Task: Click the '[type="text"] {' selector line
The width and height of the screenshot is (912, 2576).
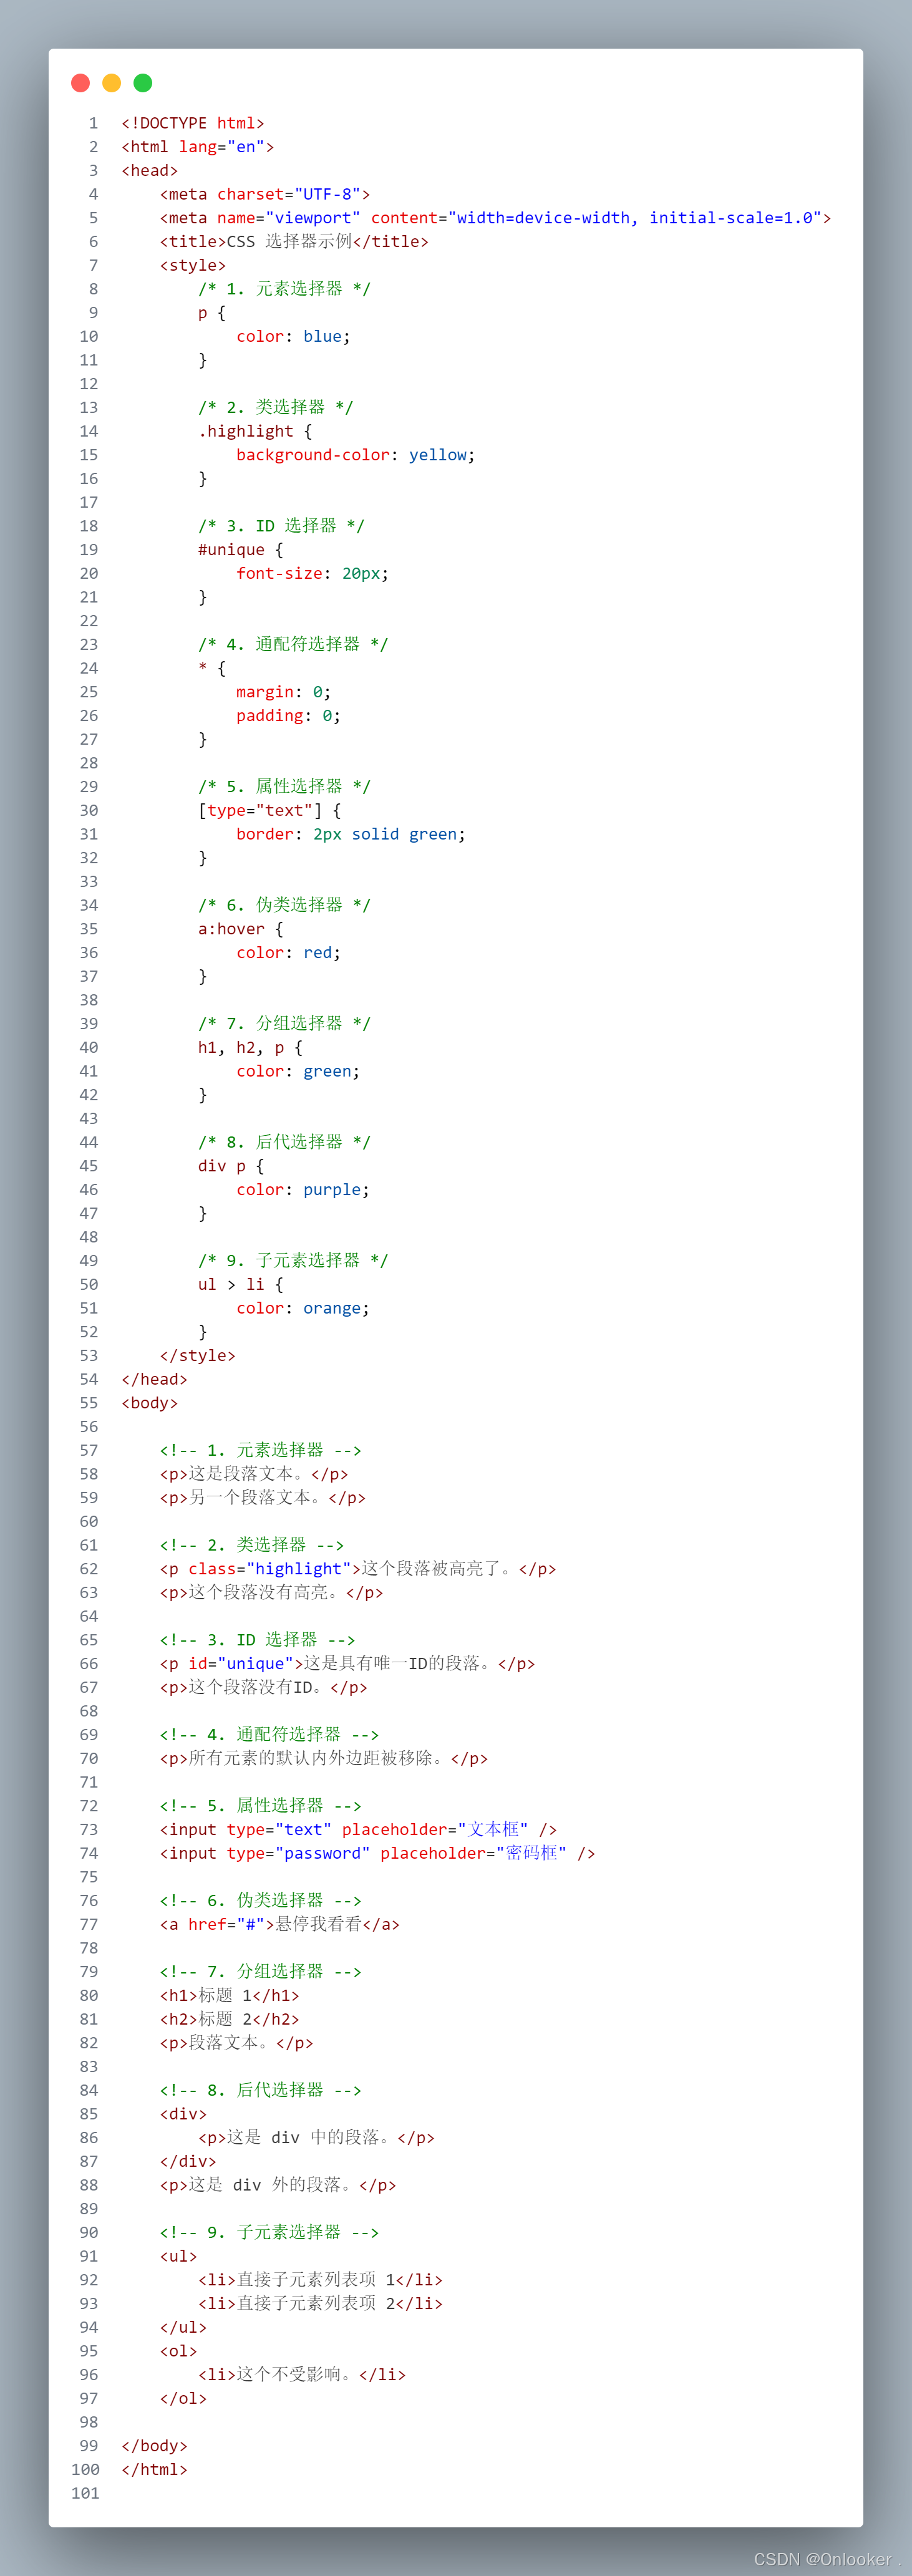Action: click(269, 810)
